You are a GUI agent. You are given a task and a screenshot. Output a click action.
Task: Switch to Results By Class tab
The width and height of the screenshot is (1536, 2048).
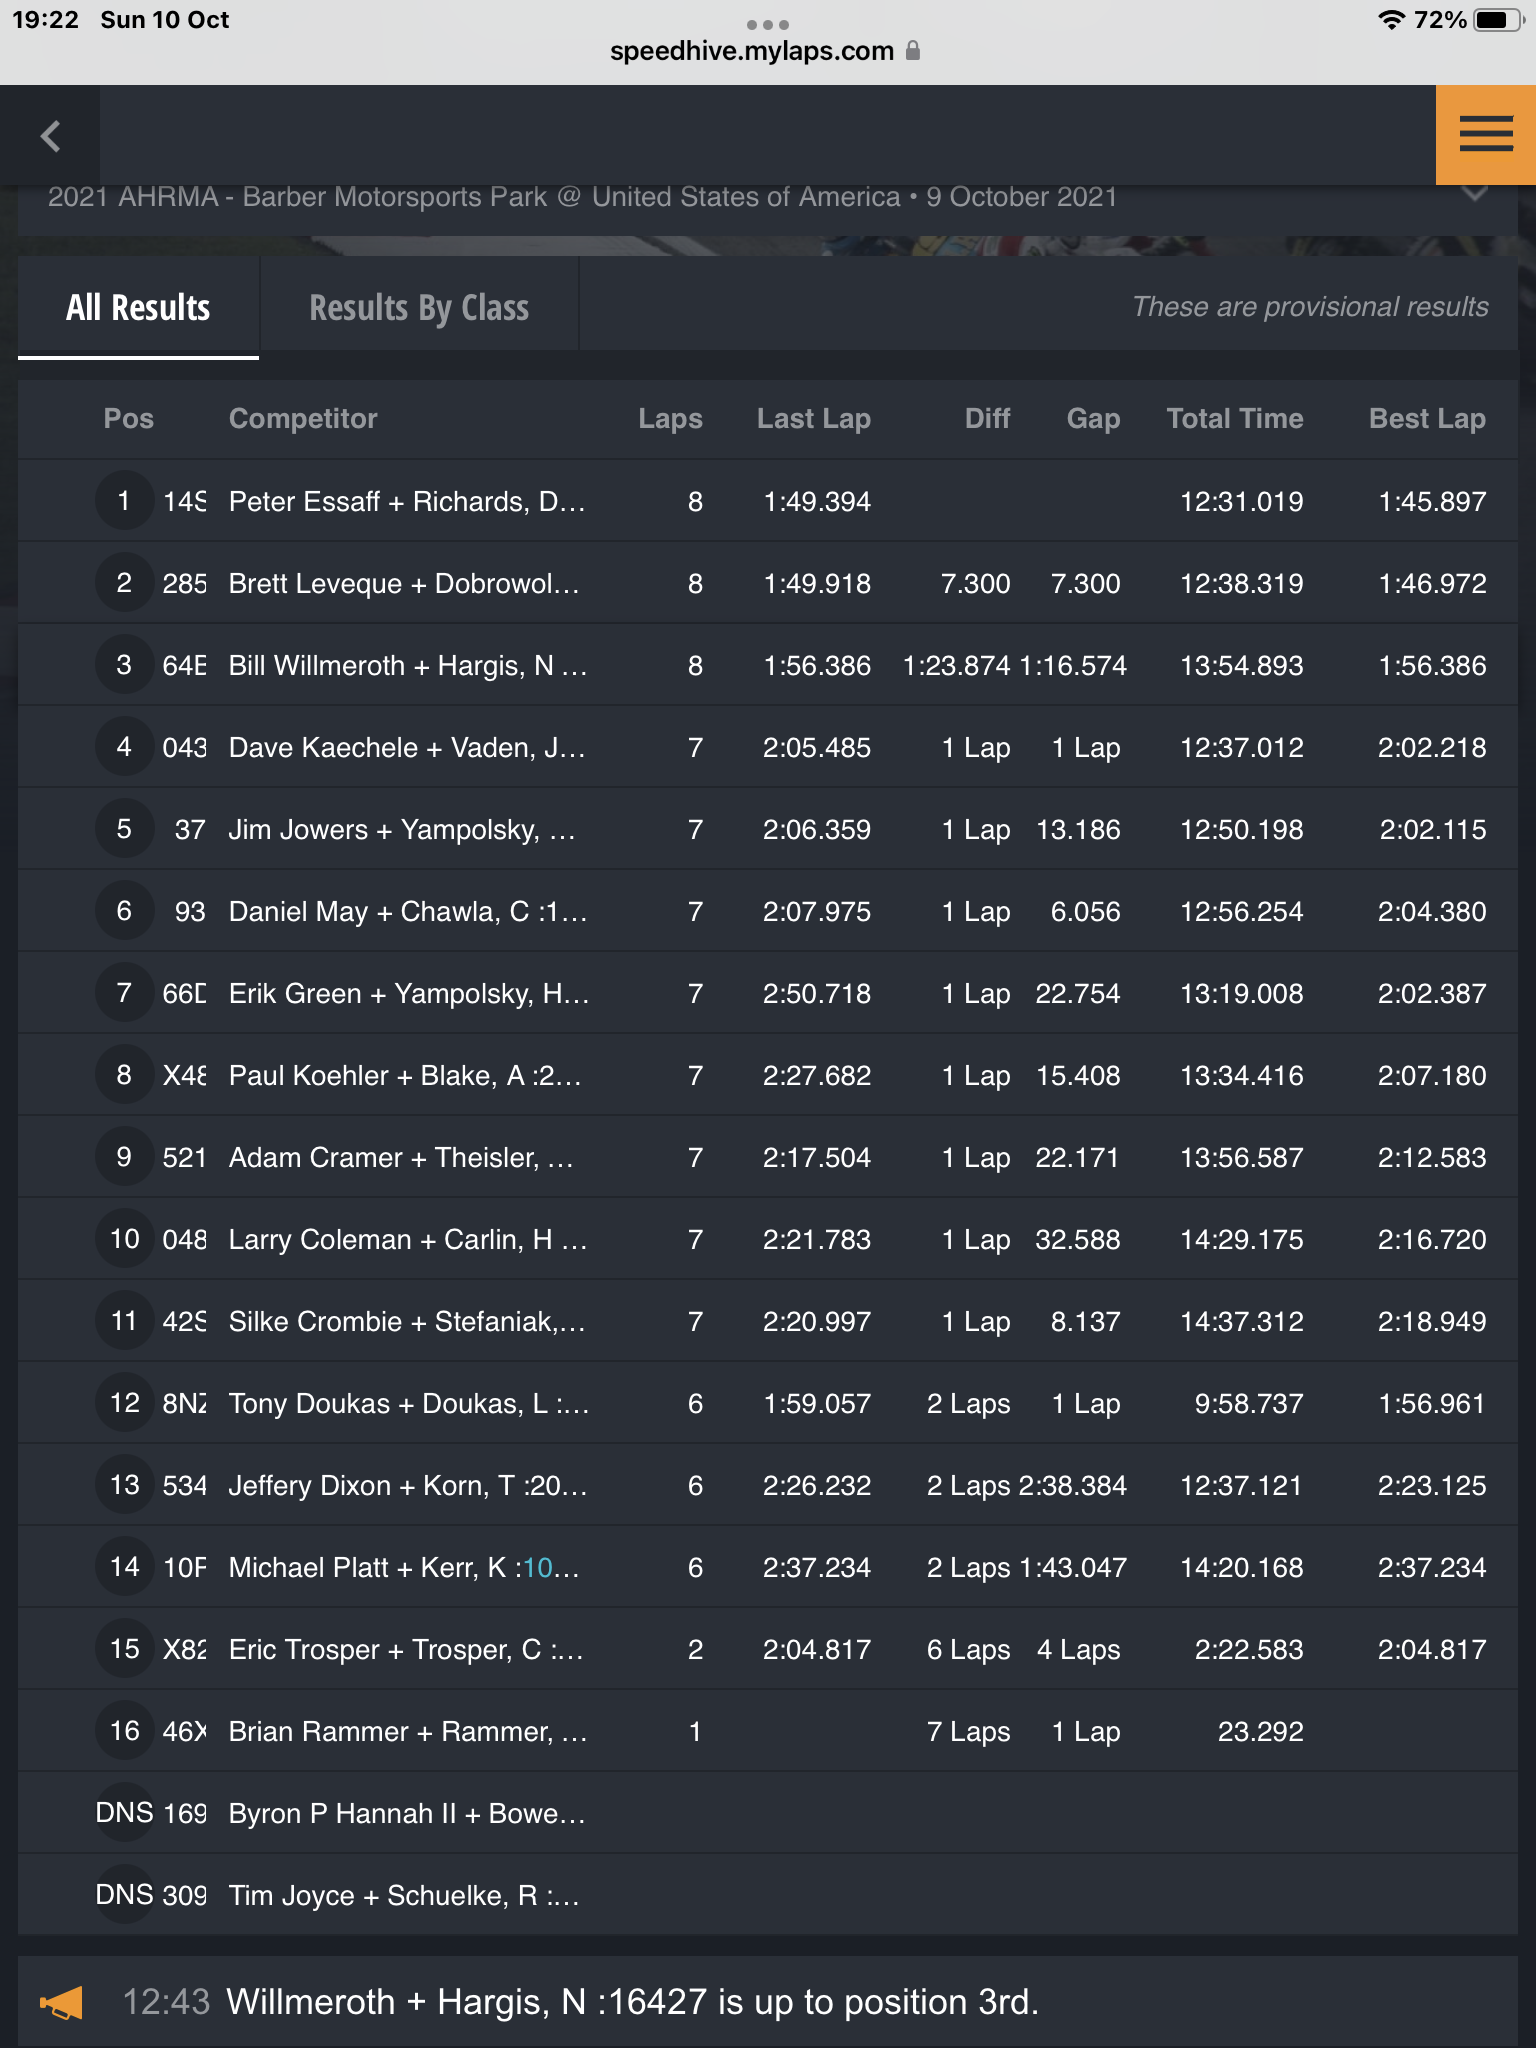(419, 307)
